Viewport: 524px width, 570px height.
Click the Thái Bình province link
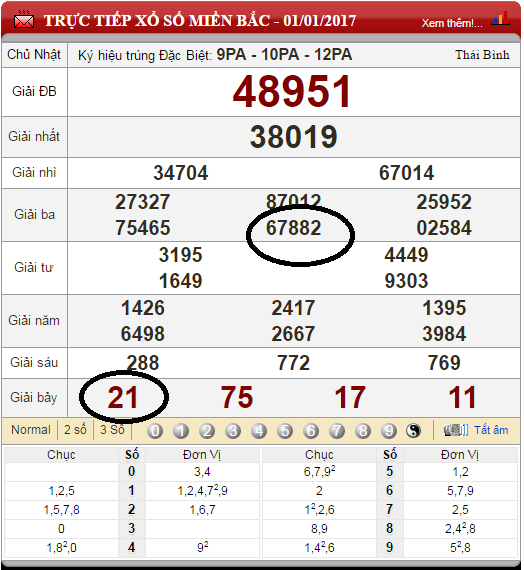tap(482, 55)
